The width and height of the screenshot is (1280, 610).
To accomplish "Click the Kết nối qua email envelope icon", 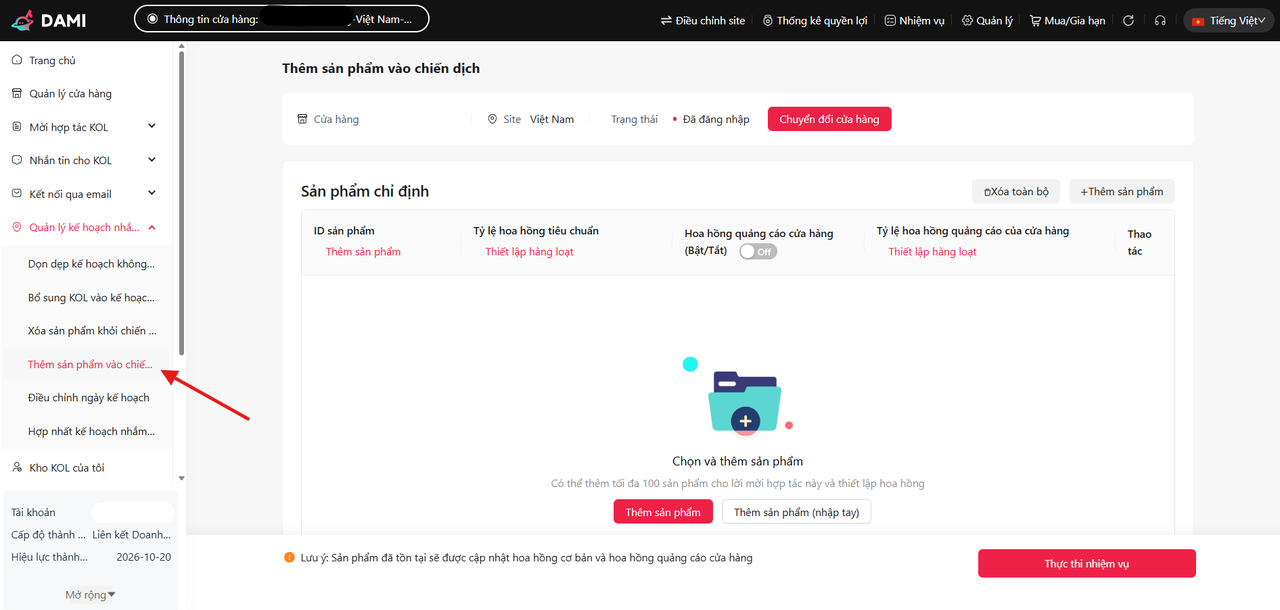I will 17,194.
